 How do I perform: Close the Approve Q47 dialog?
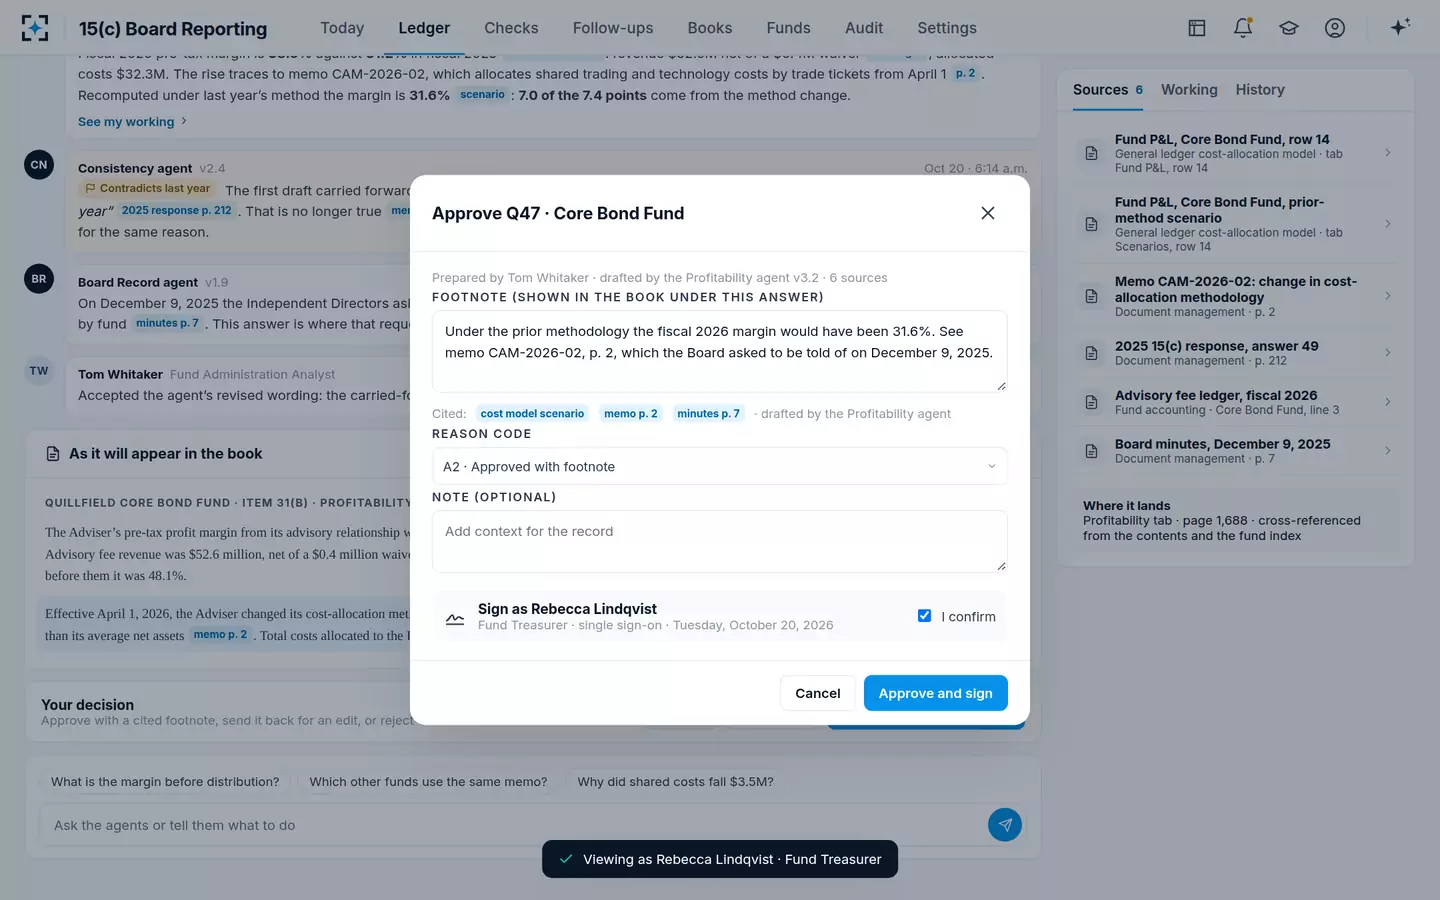(988, 213)
